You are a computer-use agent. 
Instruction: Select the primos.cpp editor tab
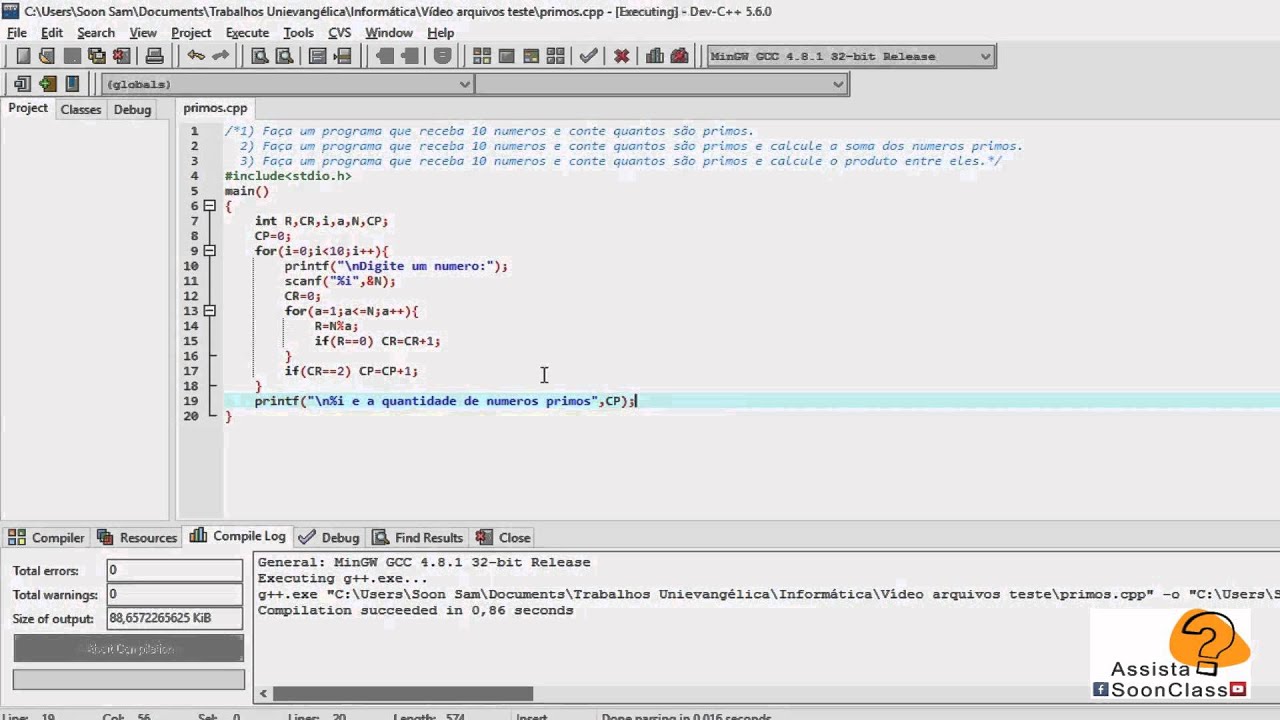[x=215, y=108]
